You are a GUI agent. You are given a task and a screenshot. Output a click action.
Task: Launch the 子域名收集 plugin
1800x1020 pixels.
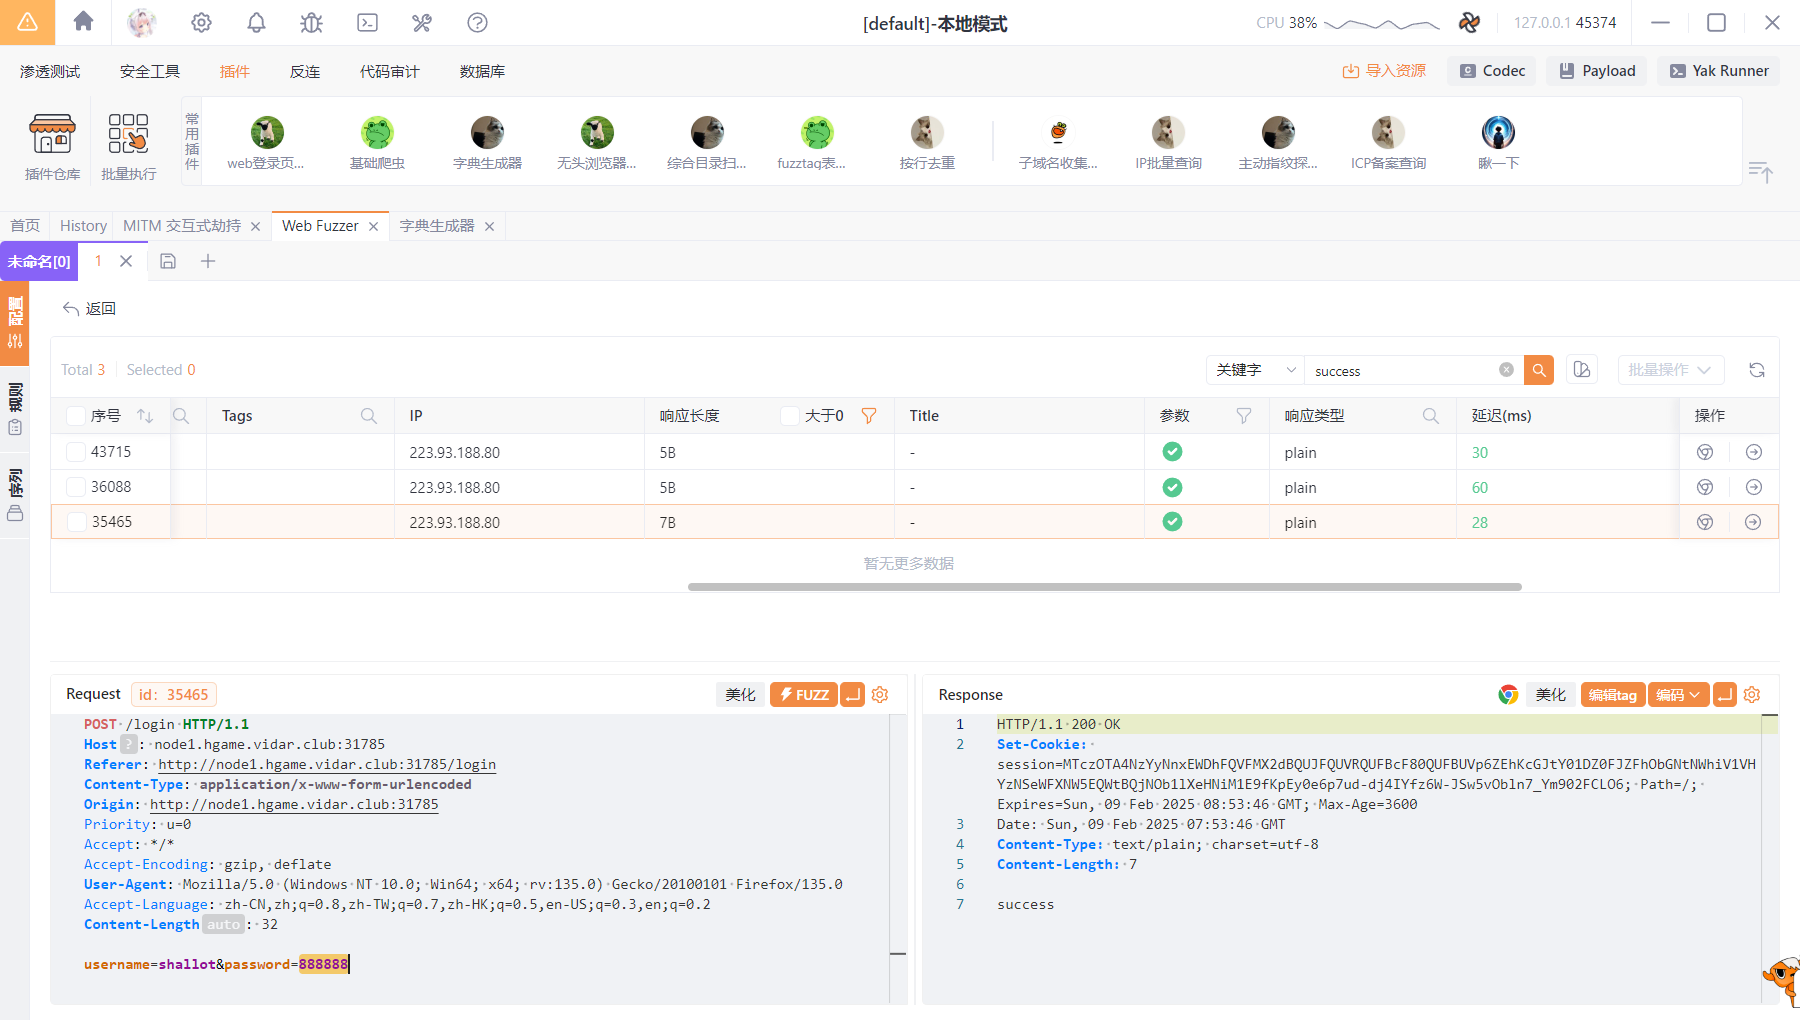tap(1058, 143)
